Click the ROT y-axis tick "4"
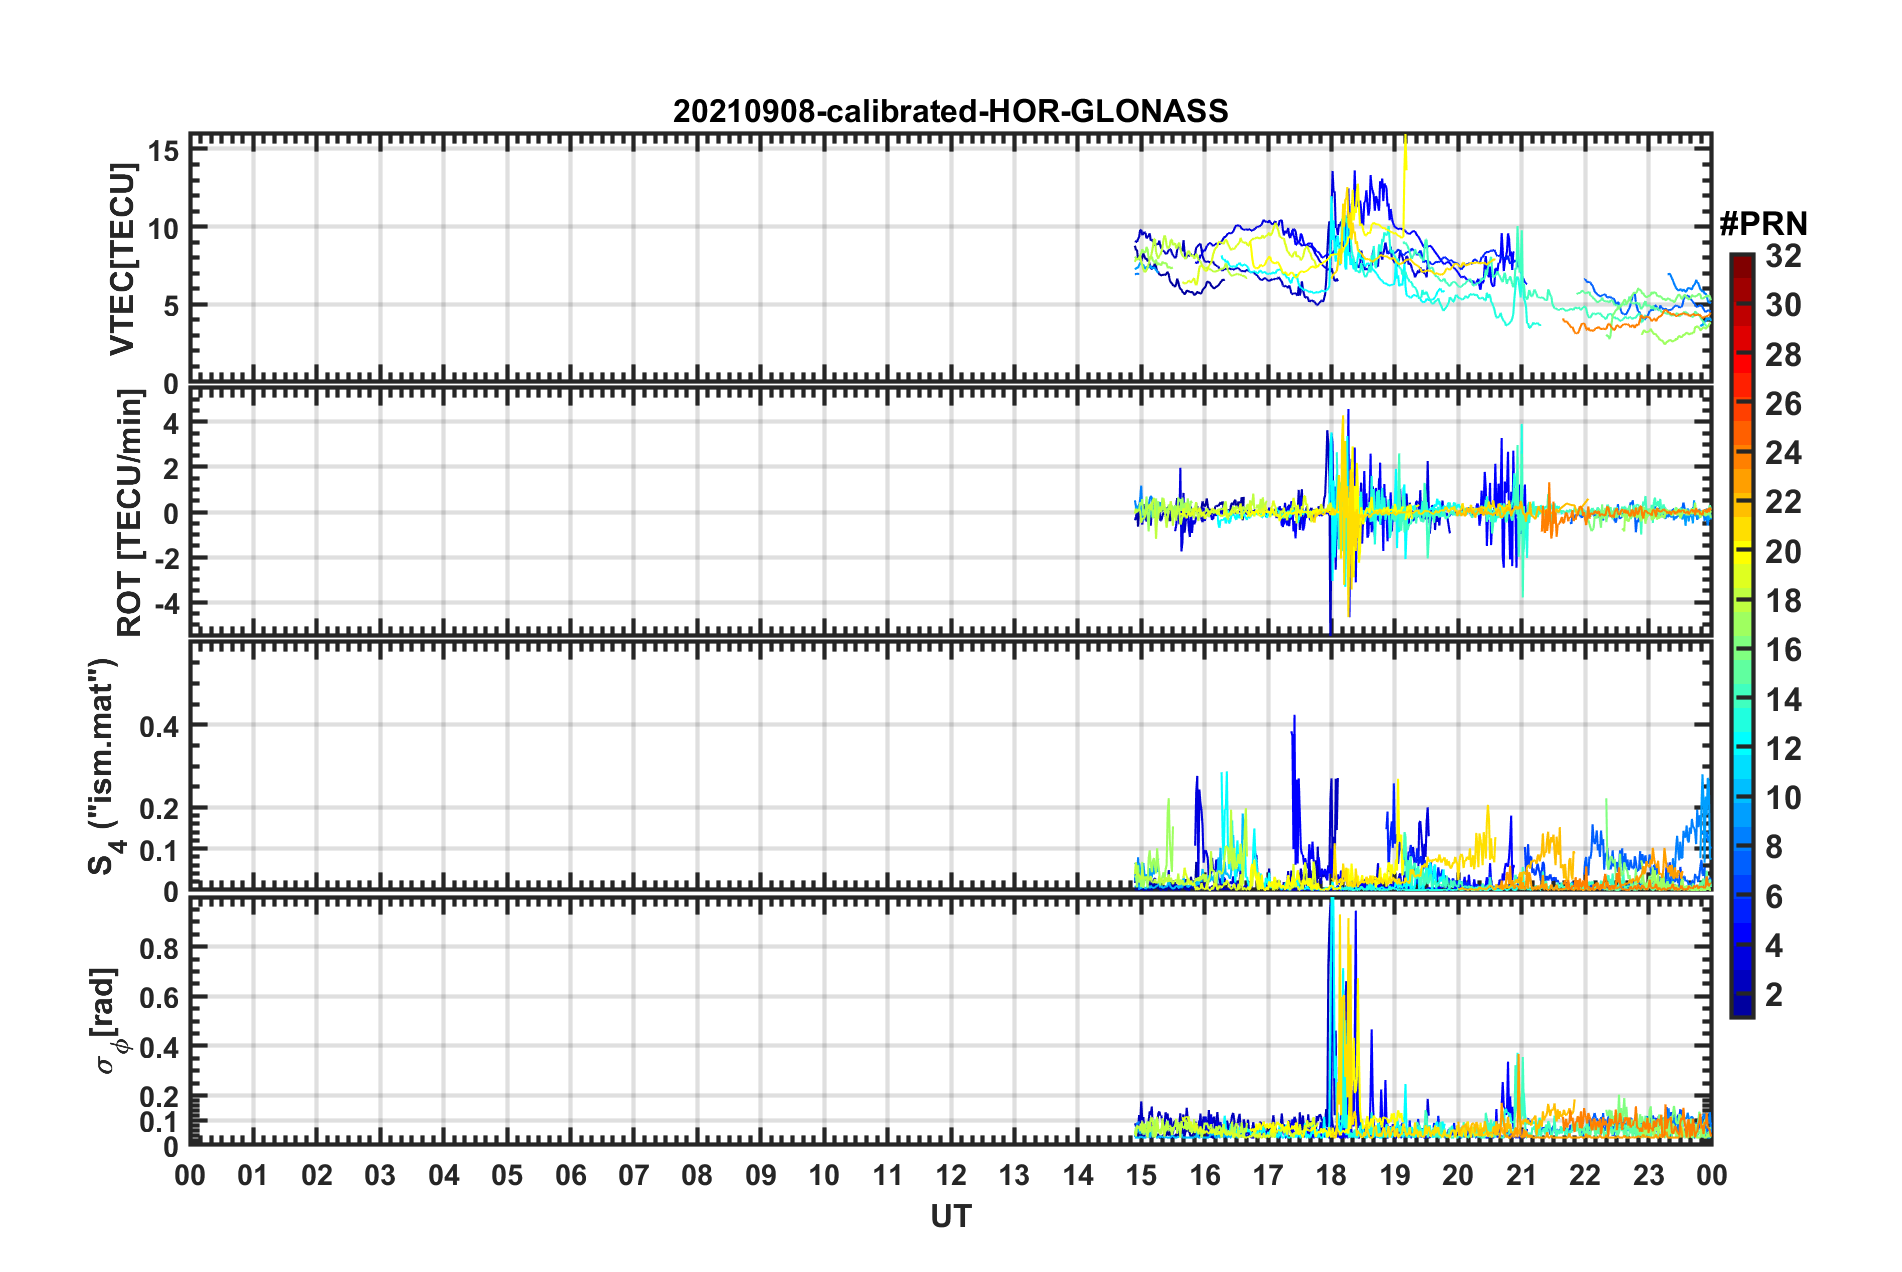The height and width of the screenshot is (1272, 1902). pyautogui.click(x=171, y=423)
